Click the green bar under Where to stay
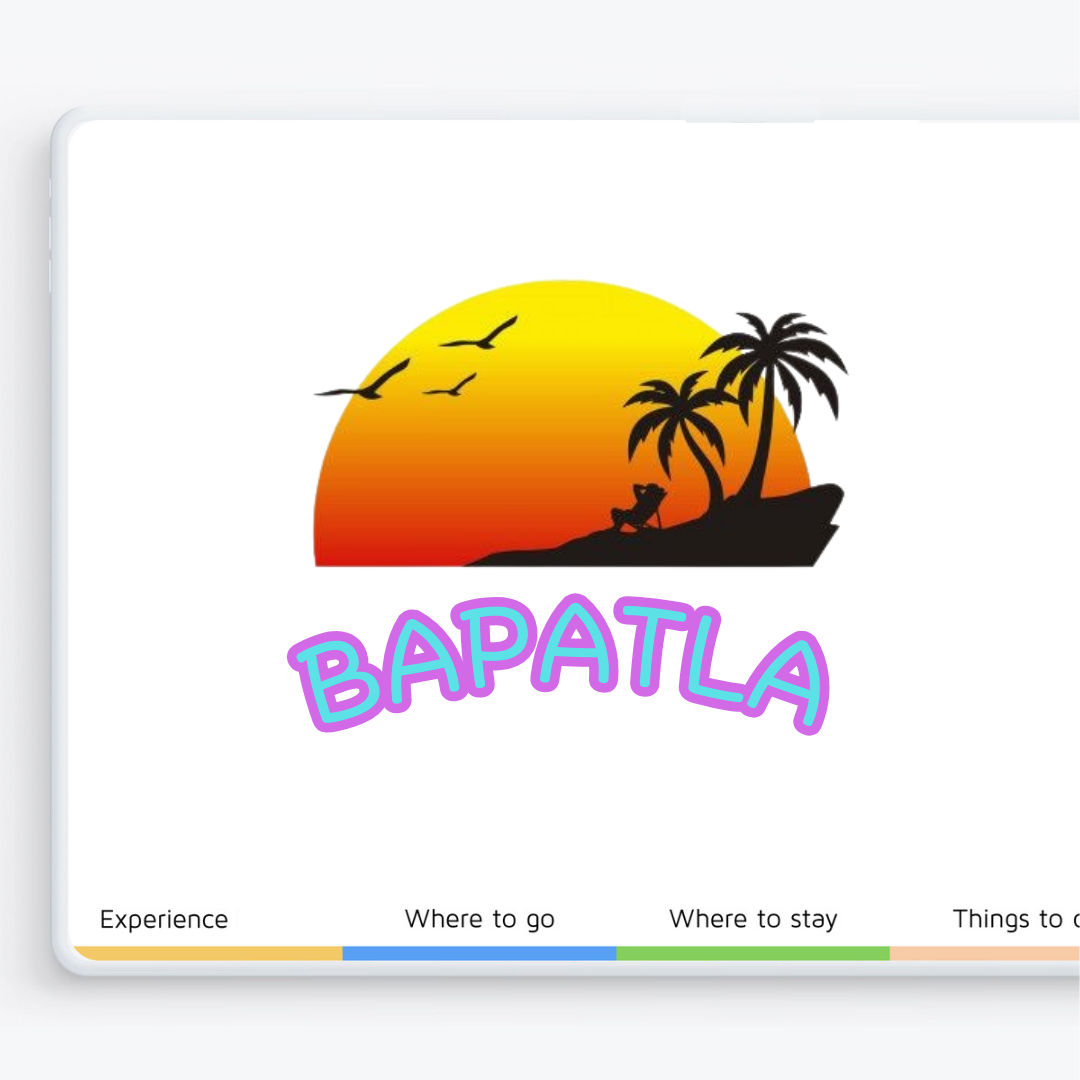This screenshot has width=1080, height=1080. pyautogui.click(x=753, y=953)
